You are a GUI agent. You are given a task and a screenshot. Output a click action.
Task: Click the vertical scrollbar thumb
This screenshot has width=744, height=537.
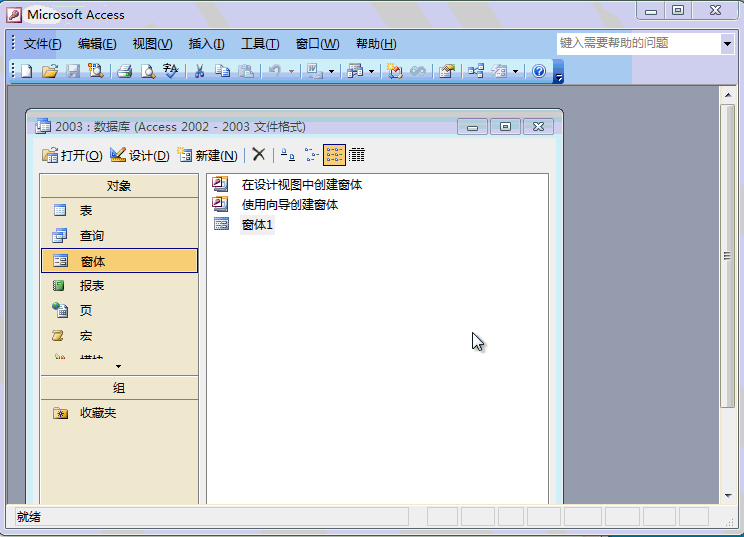(727, 256)
